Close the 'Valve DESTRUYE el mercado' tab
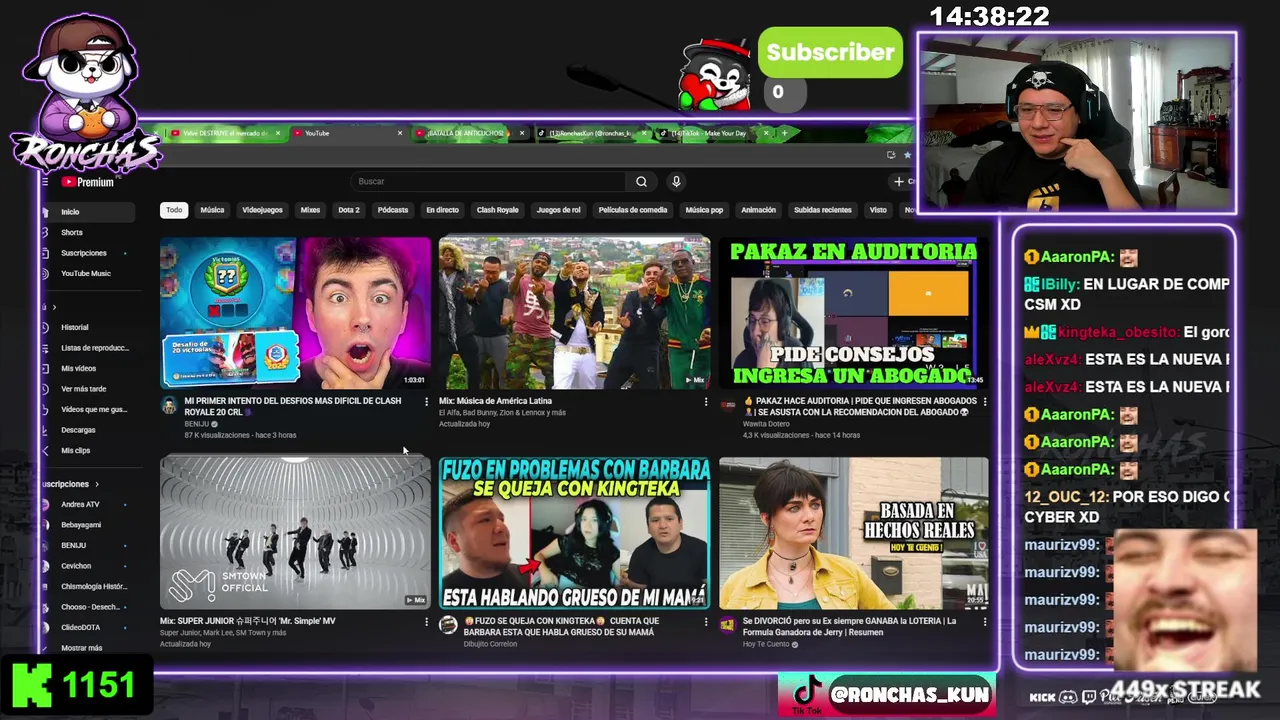The width and height of the screenshot is (1280, 720). coord(280,133)
